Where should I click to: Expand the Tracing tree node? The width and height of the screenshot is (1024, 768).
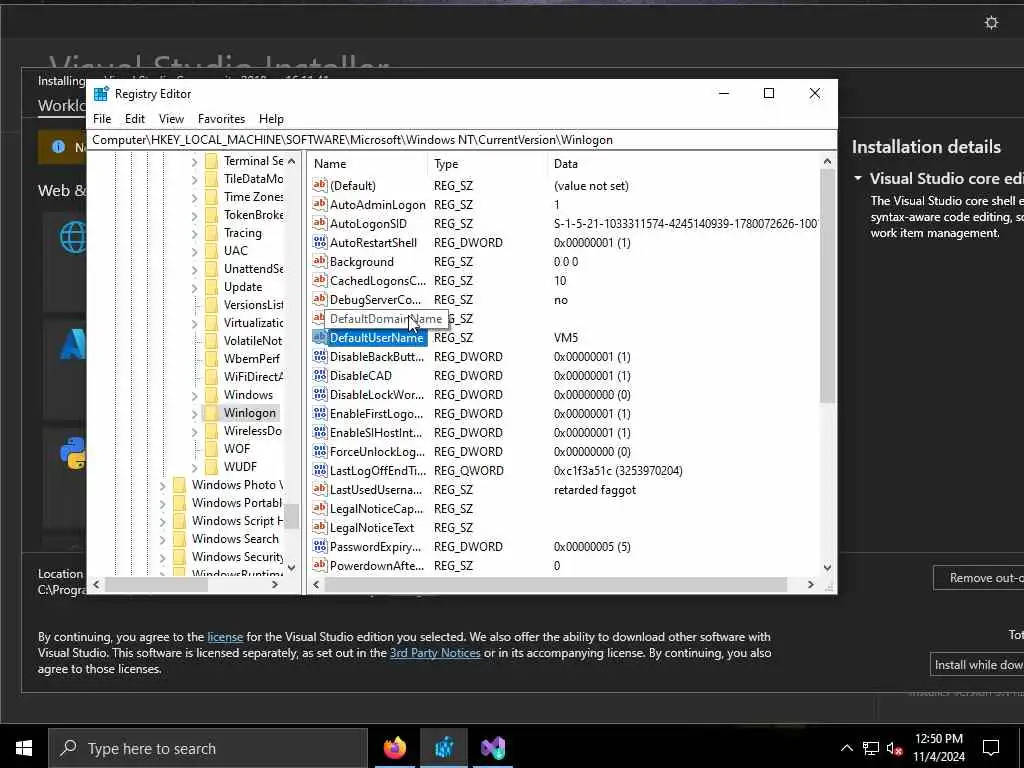tap(194, 233)
